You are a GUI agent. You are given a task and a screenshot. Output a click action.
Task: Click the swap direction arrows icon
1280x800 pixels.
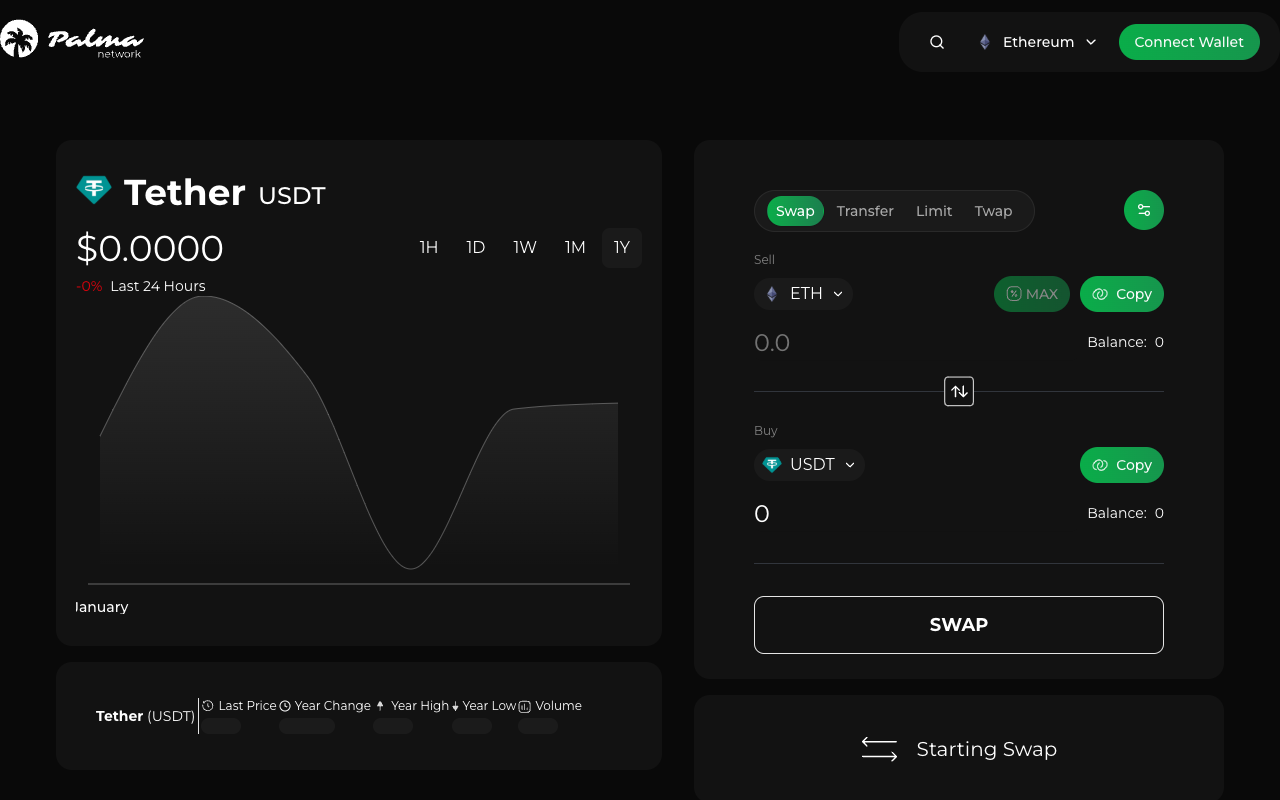(x=959, y=391)
